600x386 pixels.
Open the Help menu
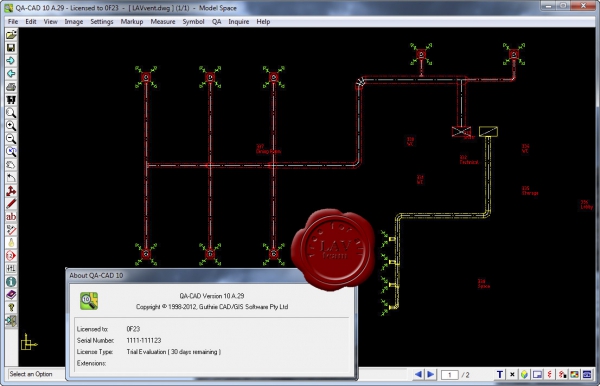263,22
